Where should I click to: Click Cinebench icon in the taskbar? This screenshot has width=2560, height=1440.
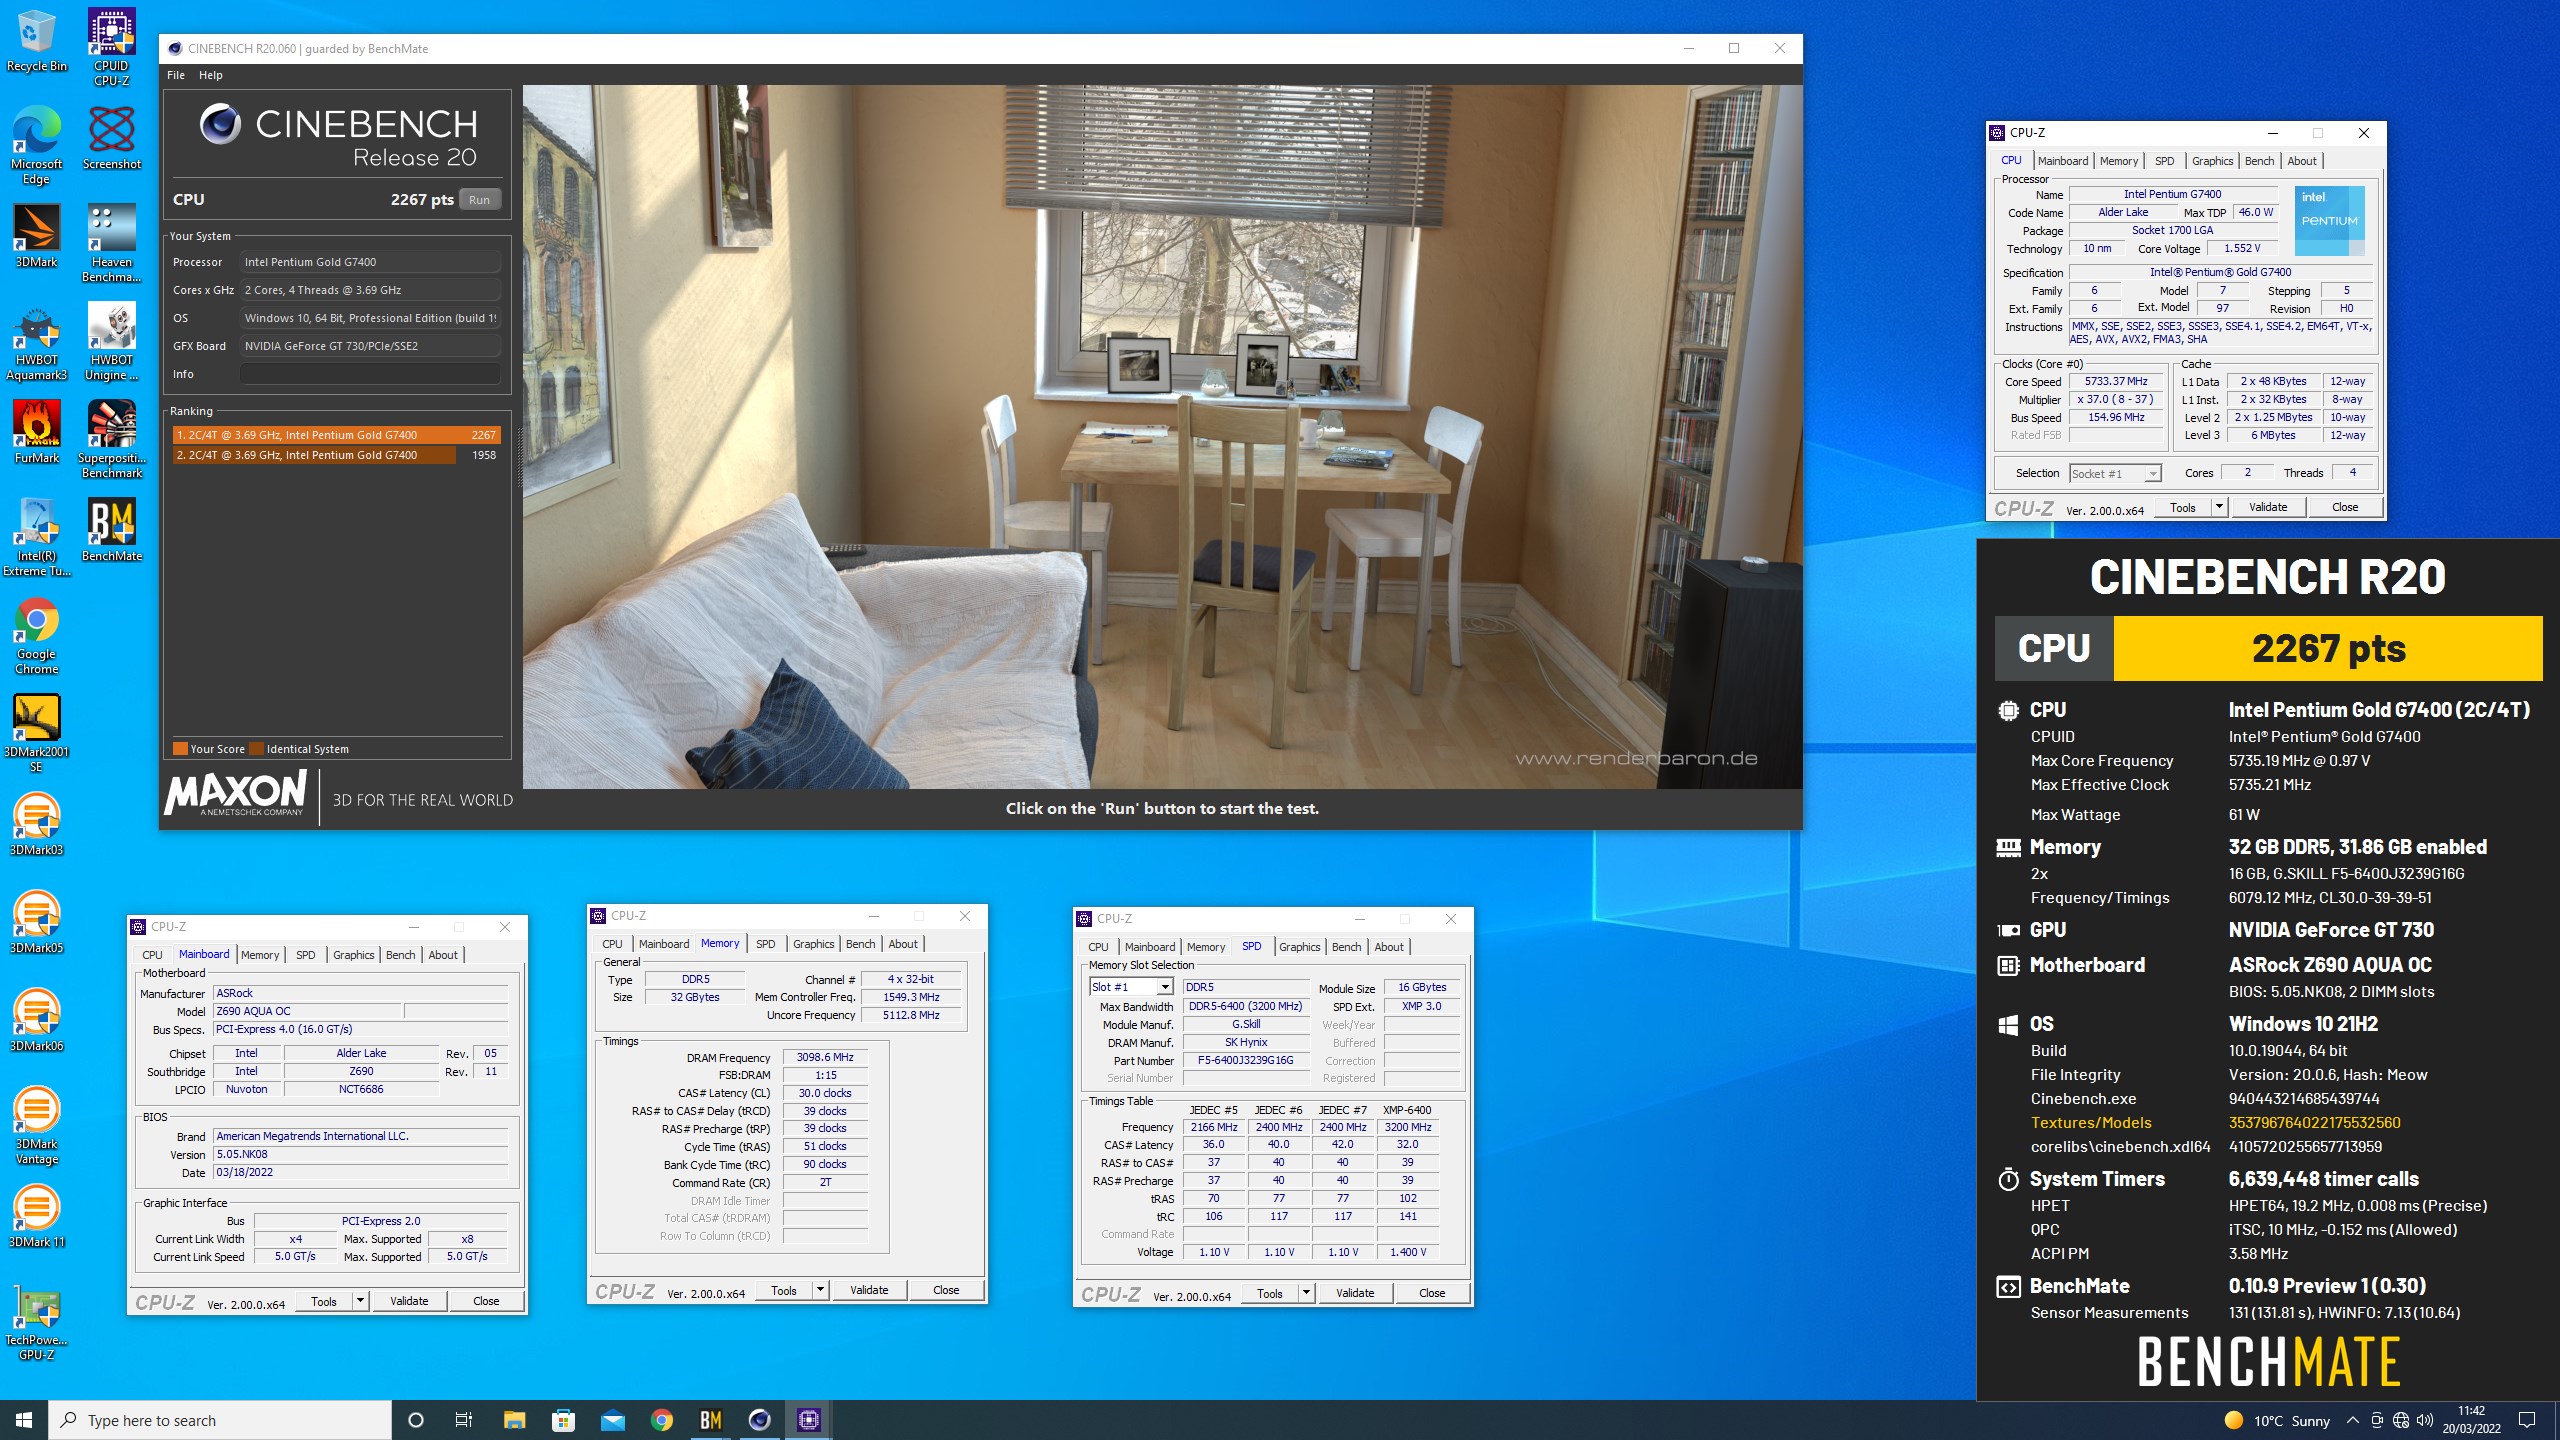point(760,1420)
